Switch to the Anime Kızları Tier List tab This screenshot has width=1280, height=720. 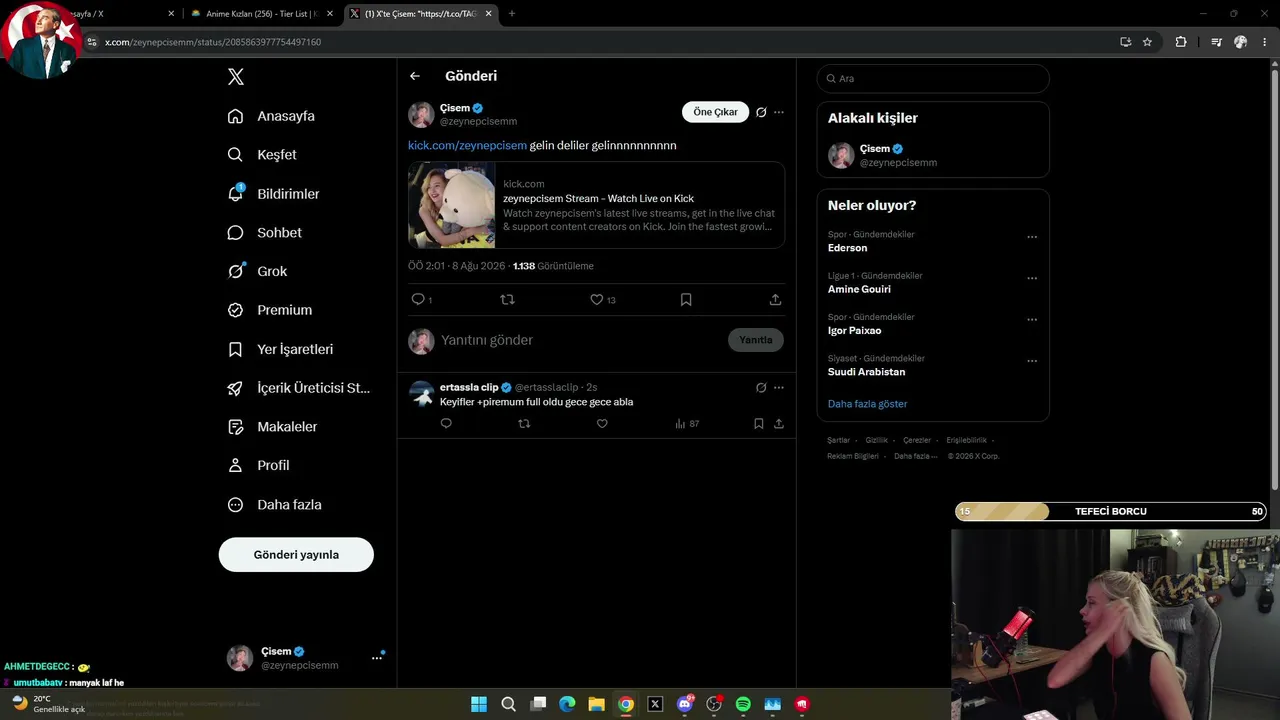pyautogui.click(x=261, y=14)
